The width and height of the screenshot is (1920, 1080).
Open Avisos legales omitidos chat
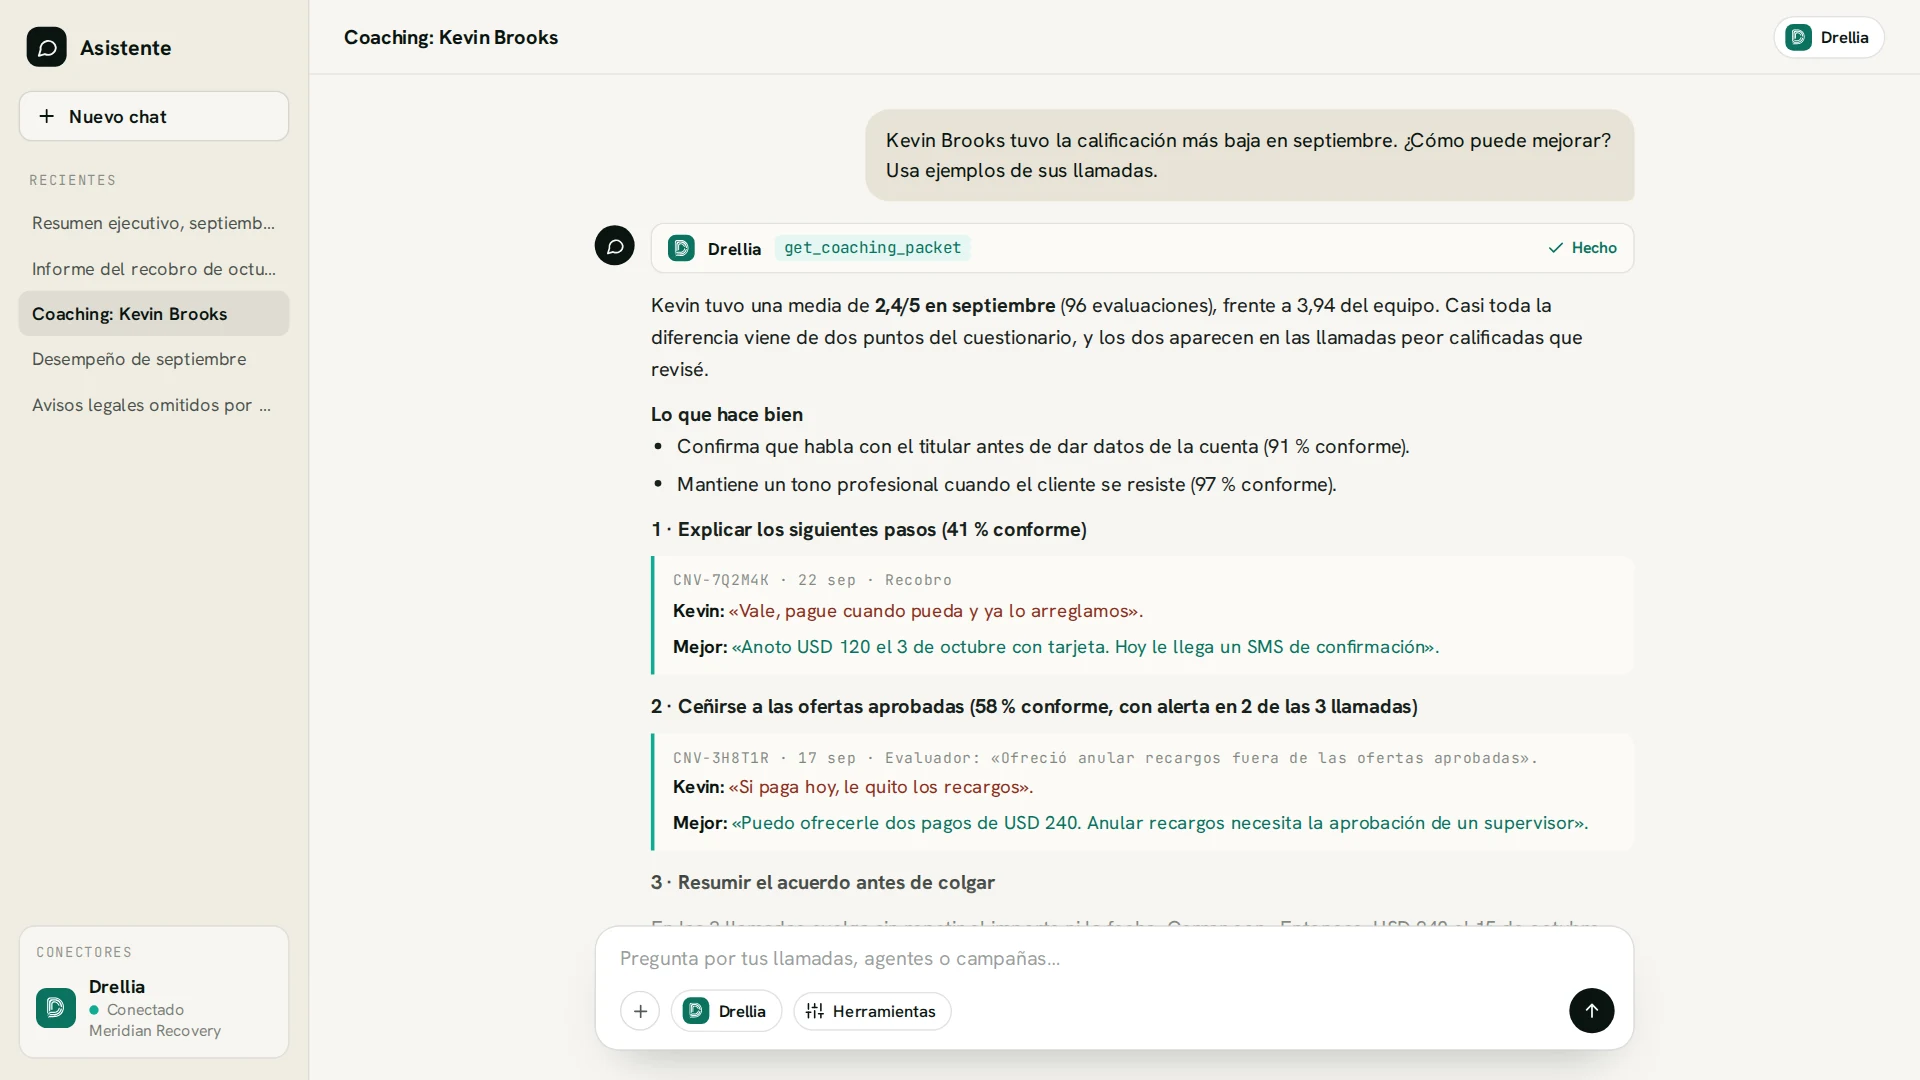[x=154, y=405]
